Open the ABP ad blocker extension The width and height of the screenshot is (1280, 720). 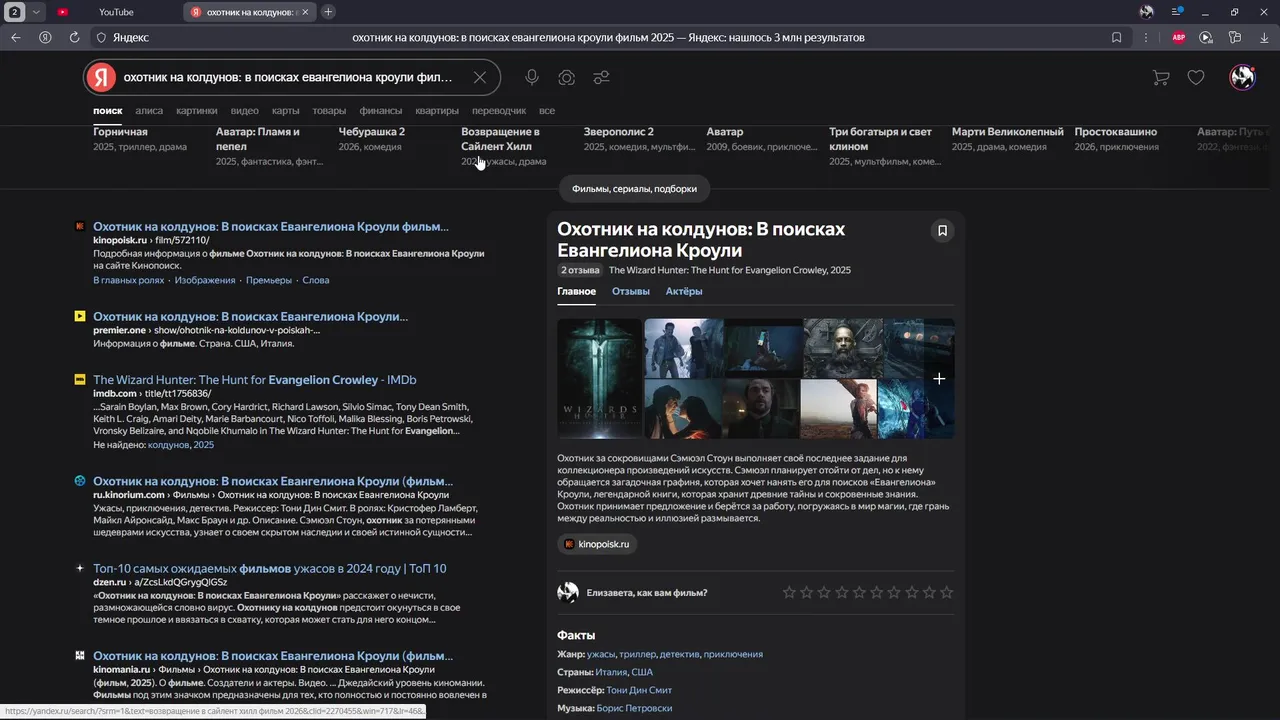1178,37
